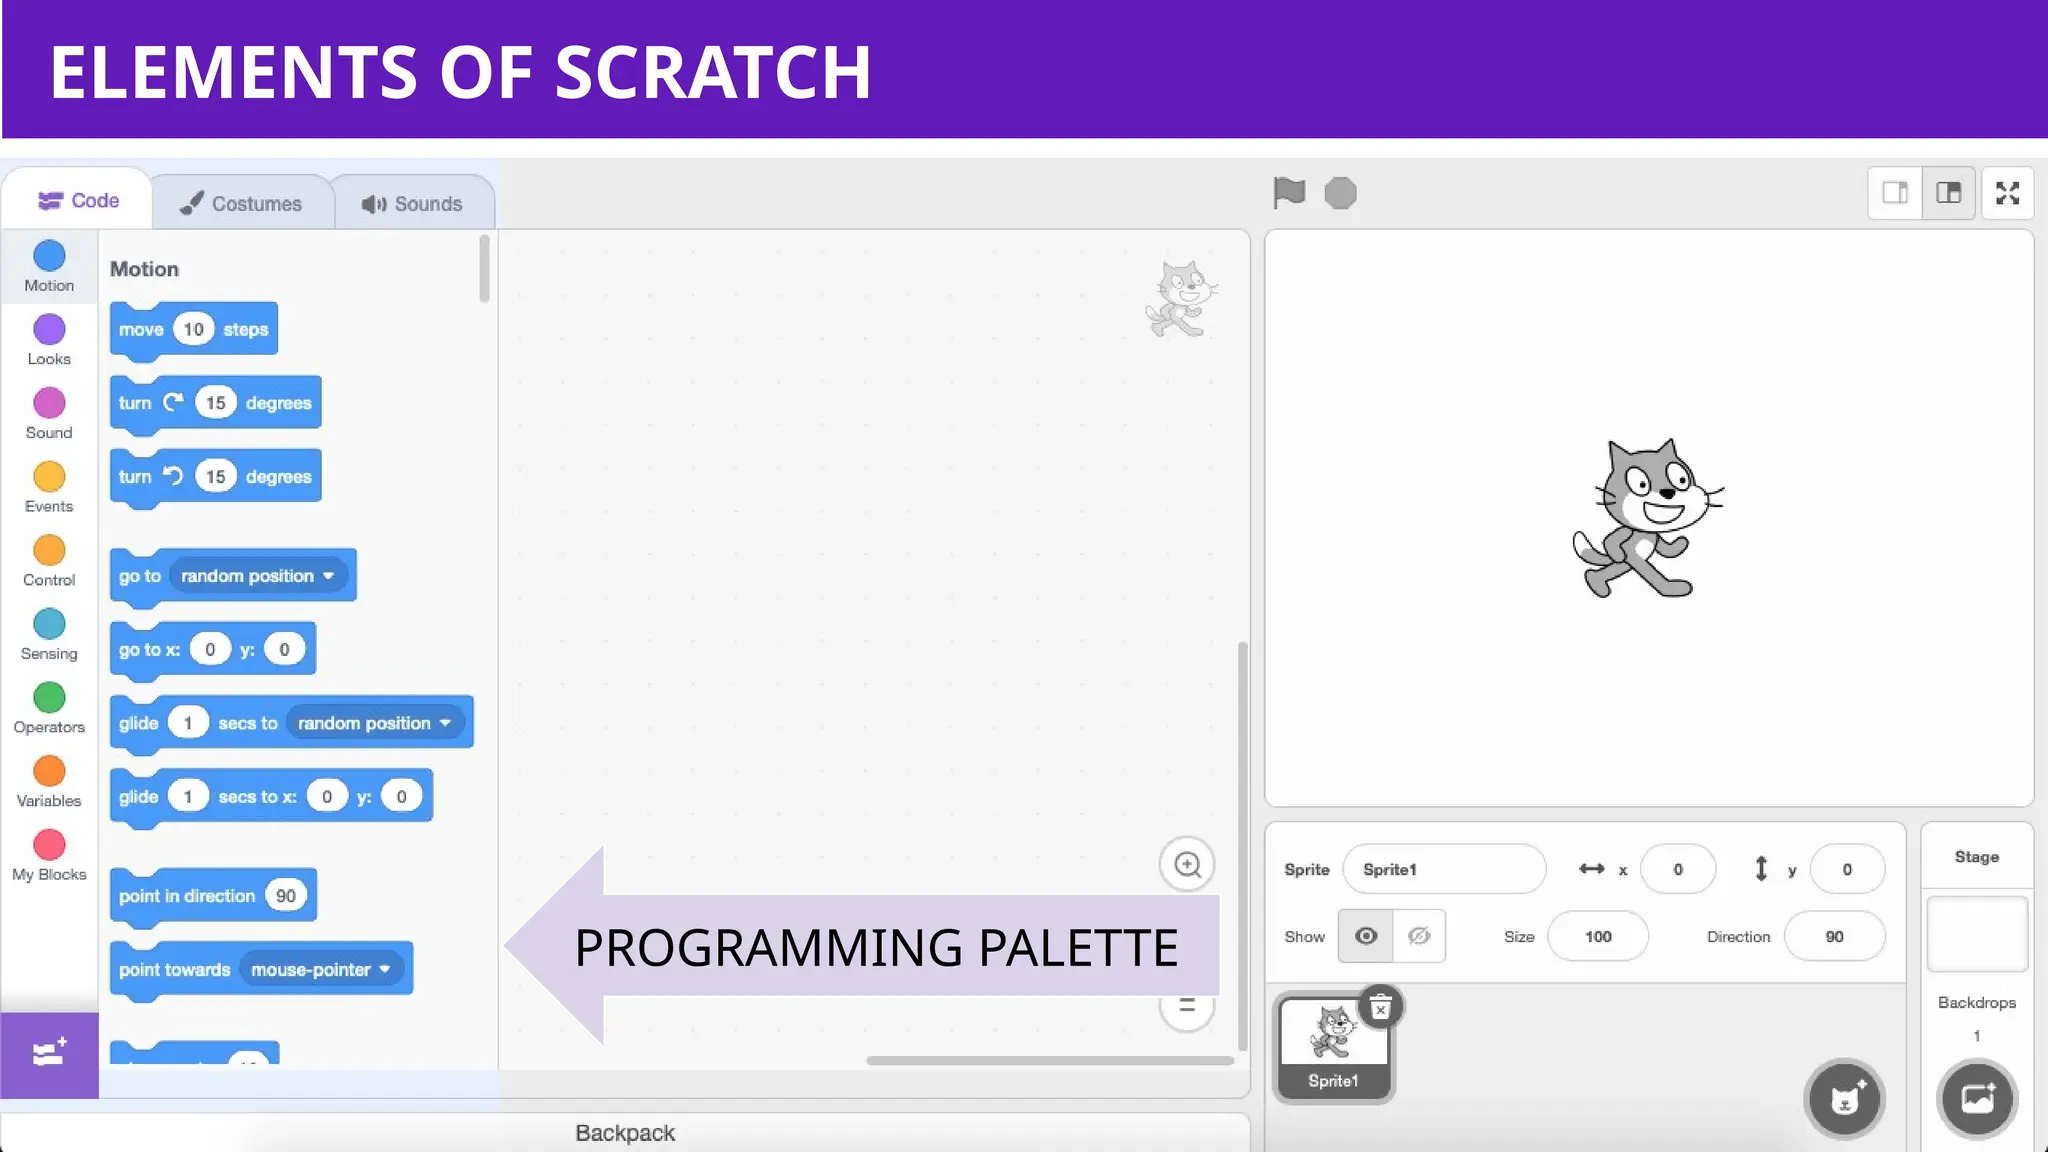Click the clockwise turn arrow icon
The width and height of the screenshot is (2048, 1152).
[x=173, y=402]
